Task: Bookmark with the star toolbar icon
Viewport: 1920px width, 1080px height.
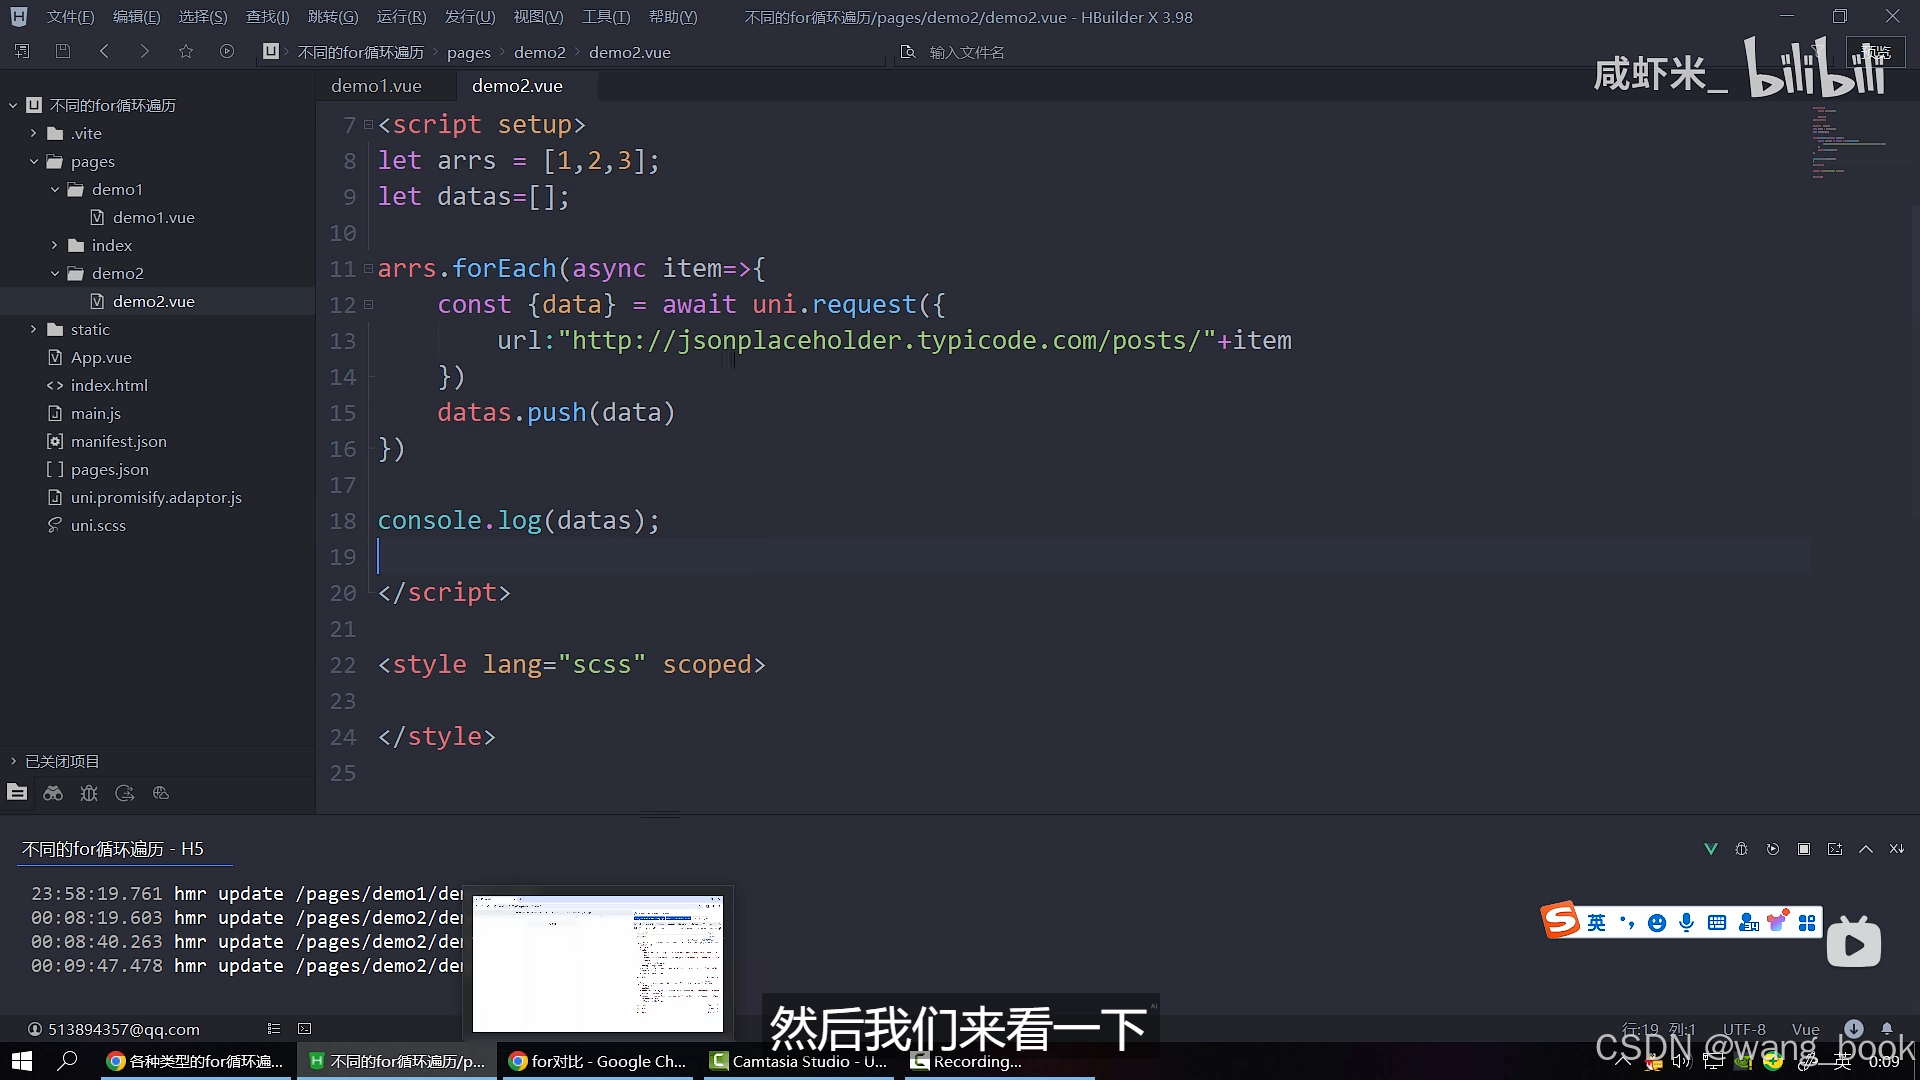Action: [x=186, y=51]
